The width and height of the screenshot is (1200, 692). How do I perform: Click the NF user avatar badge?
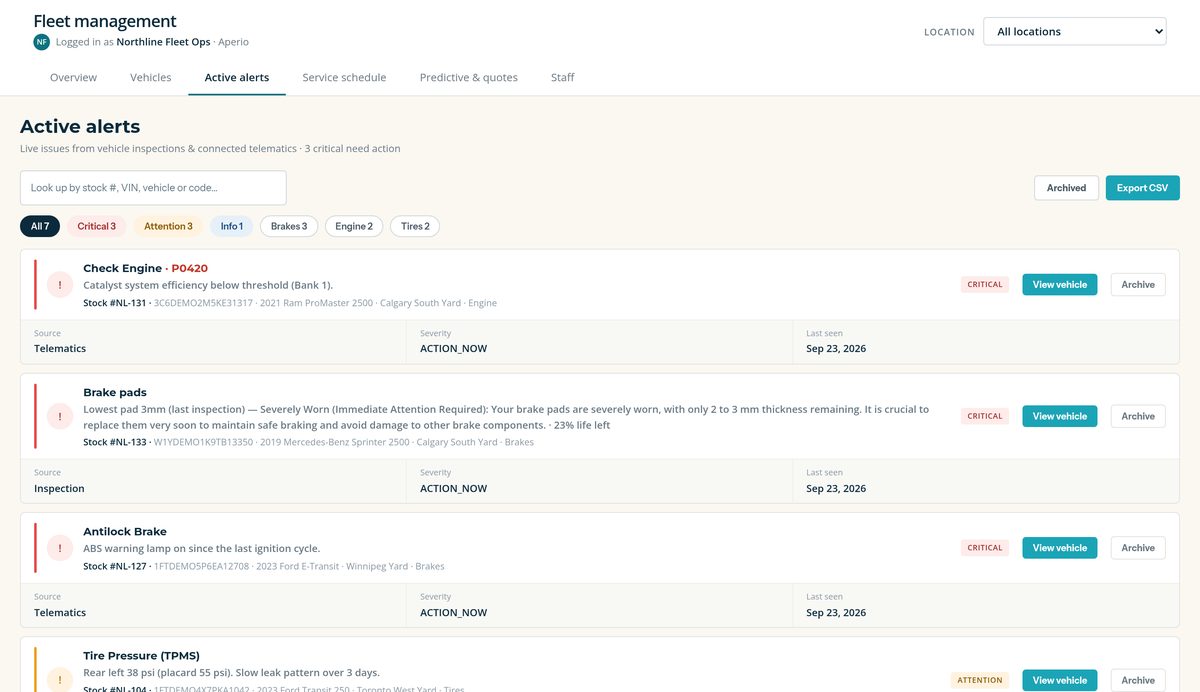tap(41, 42)
